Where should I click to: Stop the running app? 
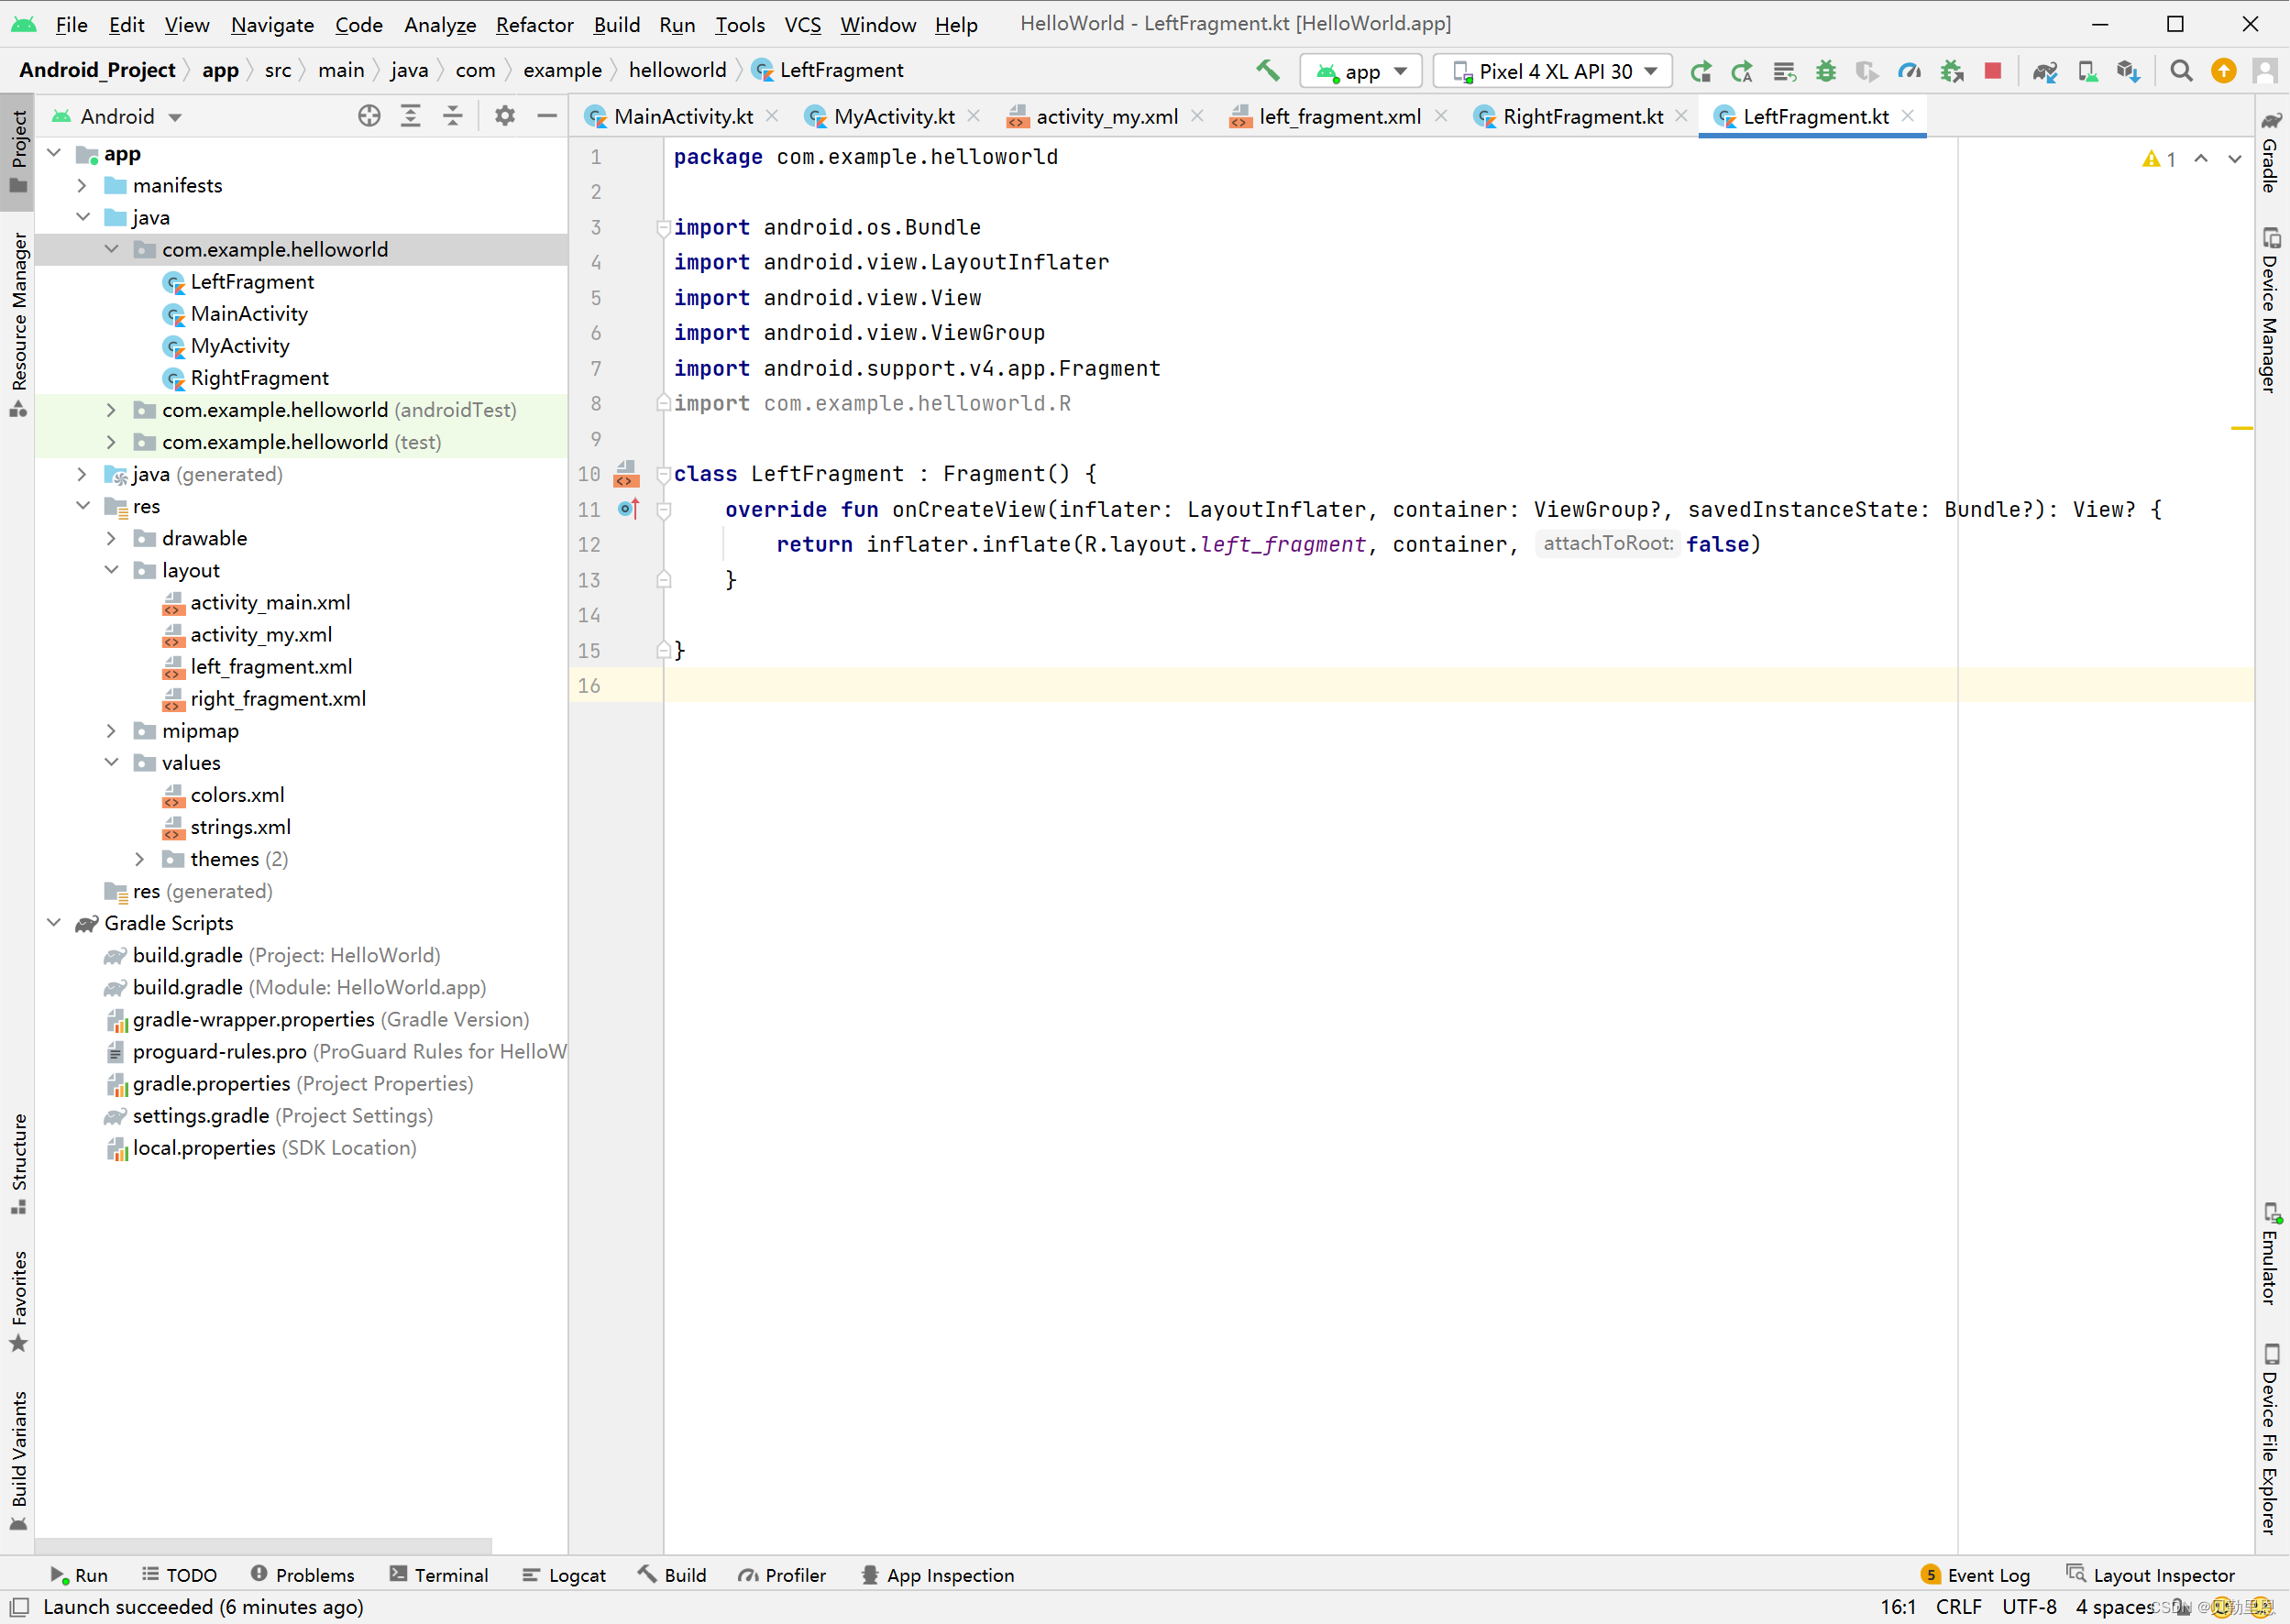(x=1992, y=71)
